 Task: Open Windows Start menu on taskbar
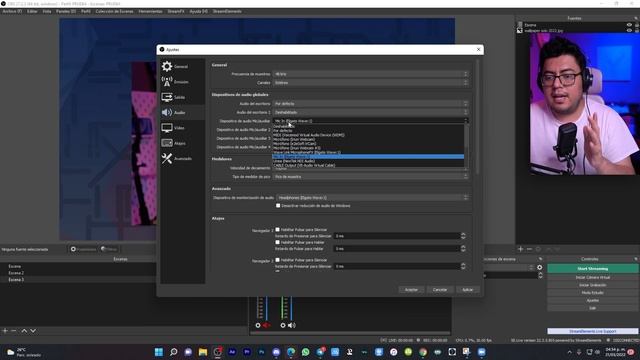(159, 352)
